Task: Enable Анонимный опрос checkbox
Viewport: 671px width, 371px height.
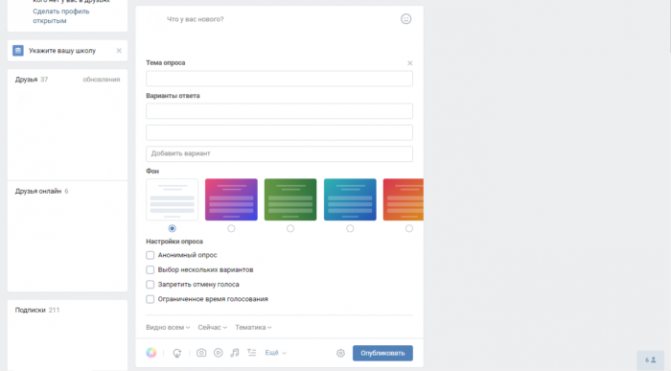Action: coord(150,255)
